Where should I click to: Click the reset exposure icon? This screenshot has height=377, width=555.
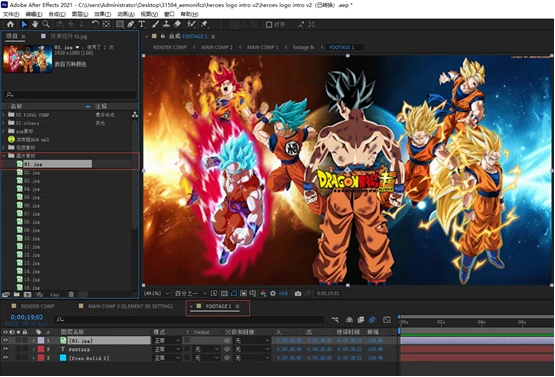click(273, 293)
